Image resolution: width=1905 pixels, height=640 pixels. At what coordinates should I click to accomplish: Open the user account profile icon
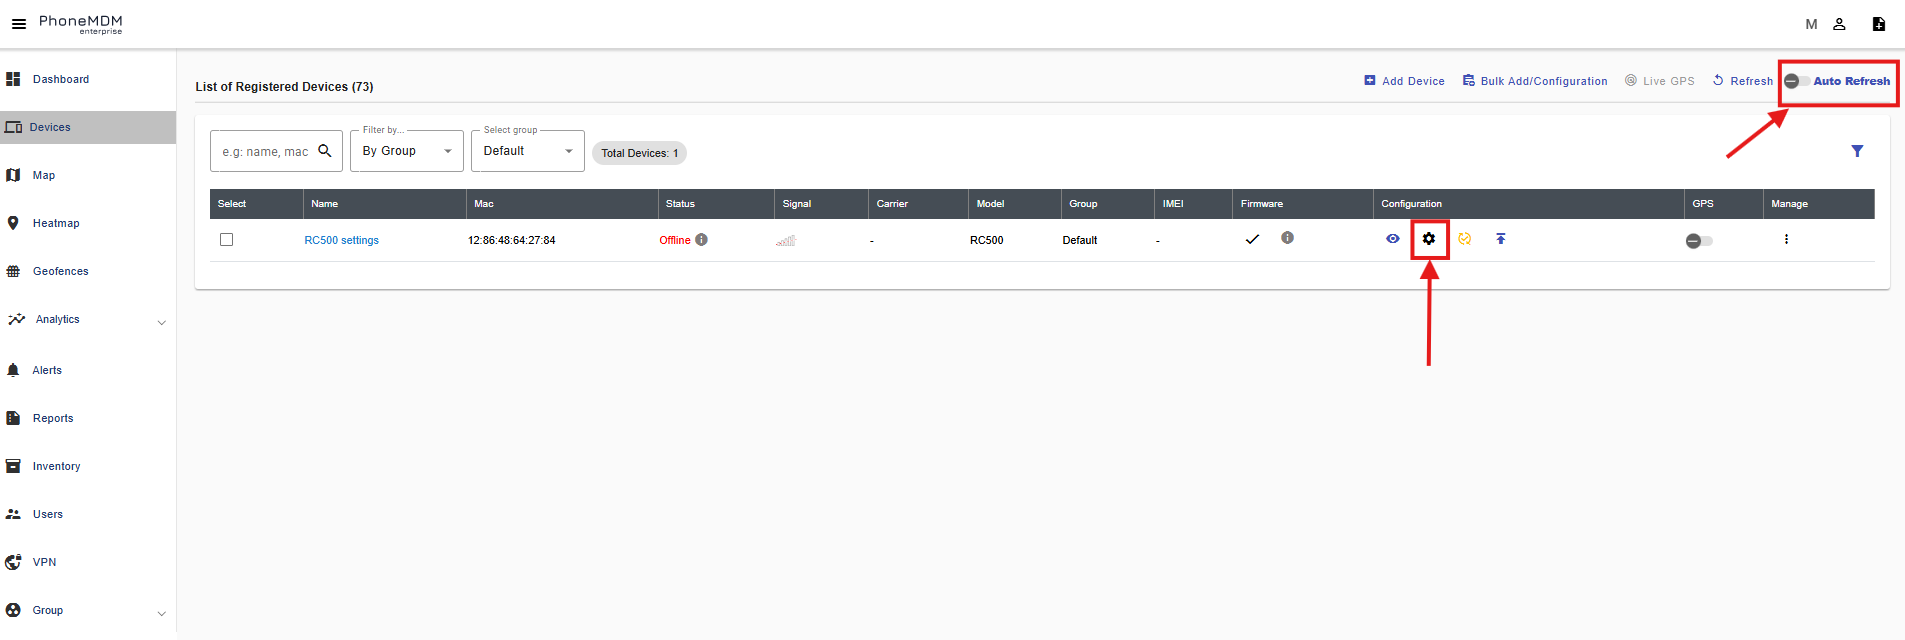[x=1838, y=24]
